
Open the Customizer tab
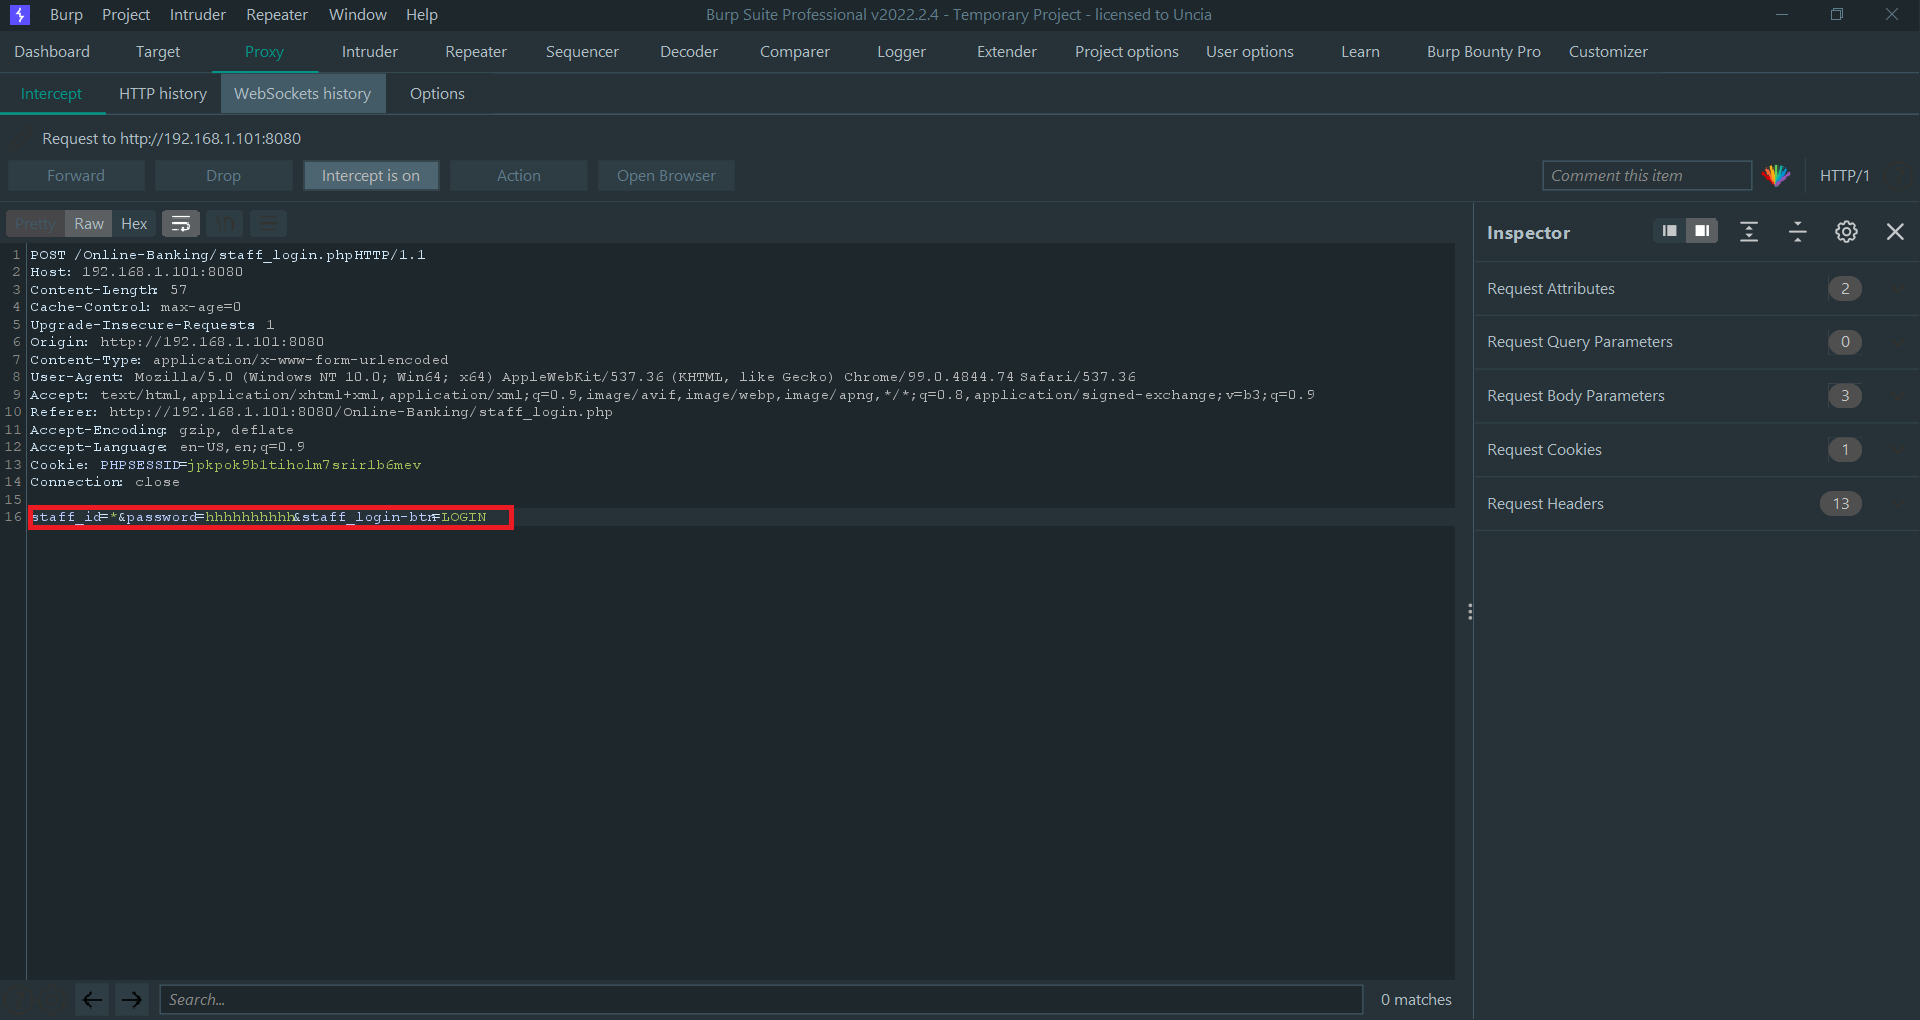tap(1608, 52)
